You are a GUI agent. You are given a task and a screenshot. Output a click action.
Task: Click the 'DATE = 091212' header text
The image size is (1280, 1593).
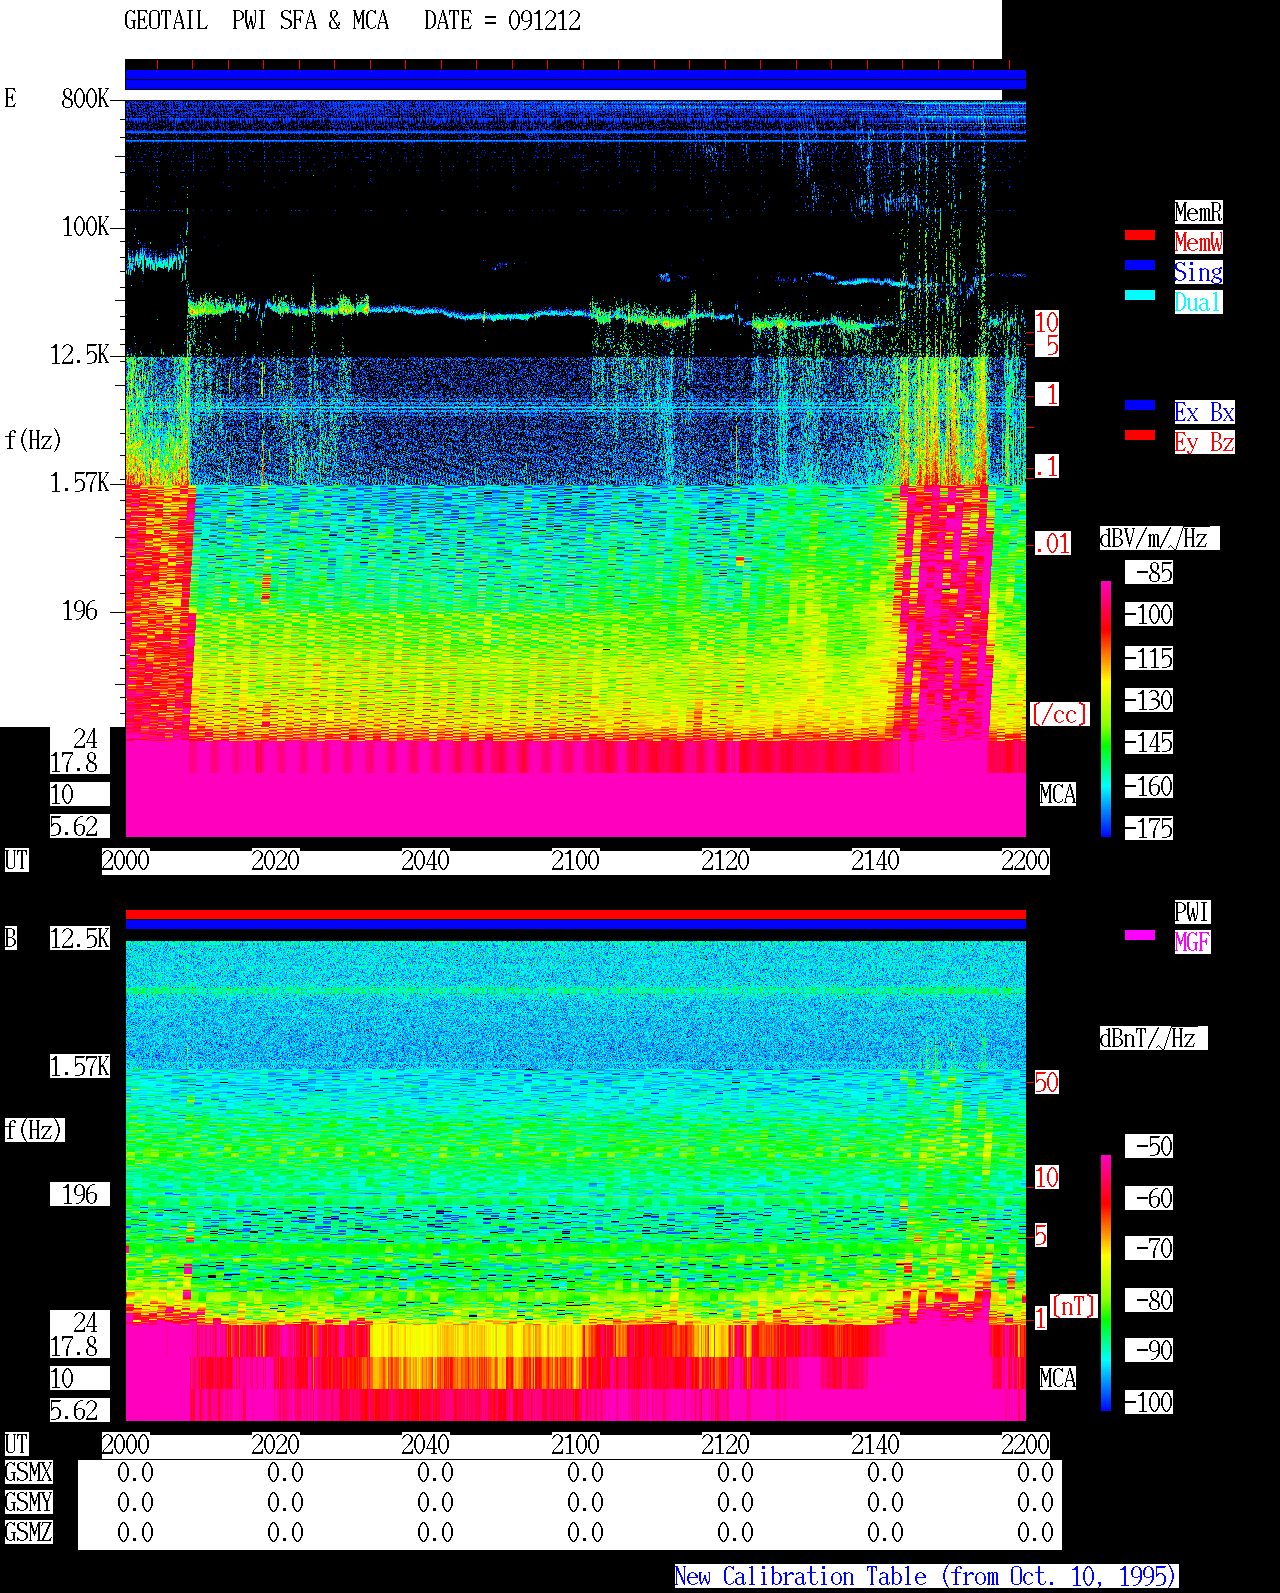(x=502, y=21)
